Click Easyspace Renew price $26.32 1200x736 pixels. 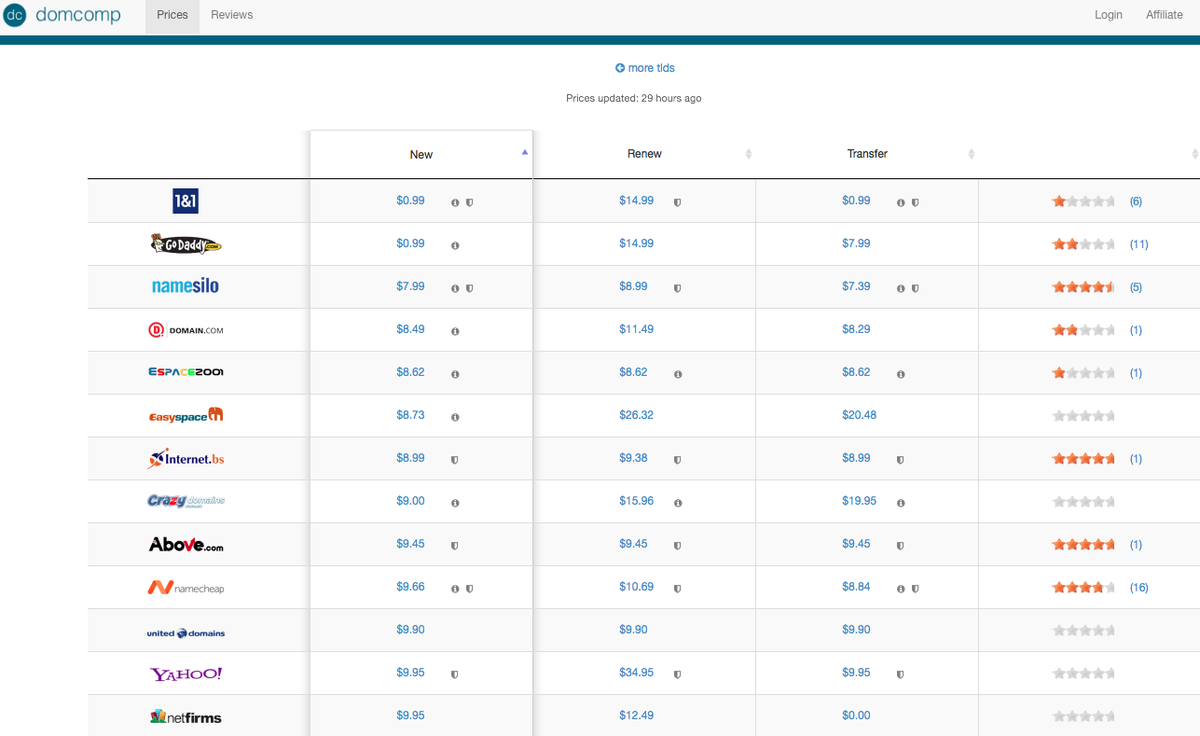(x=636, y=414)
